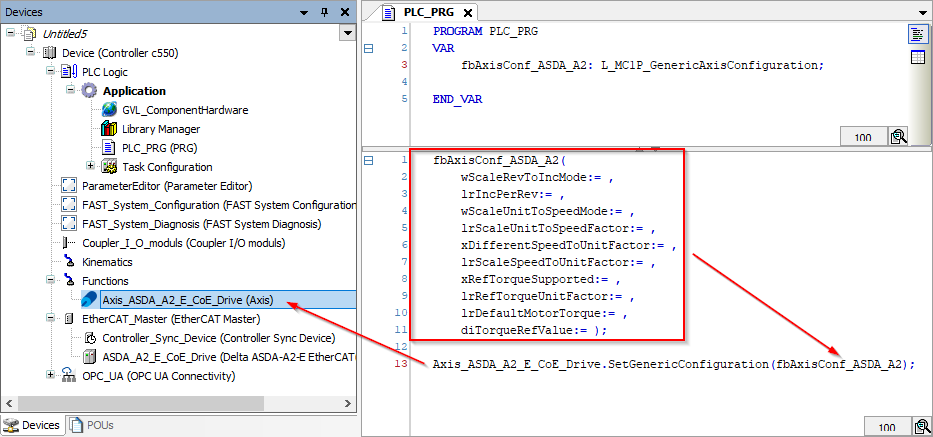Click the END_VAR keyword
The width and height of the screenshot is (933, 437).
pyautogui.click(x=457, y=99)
